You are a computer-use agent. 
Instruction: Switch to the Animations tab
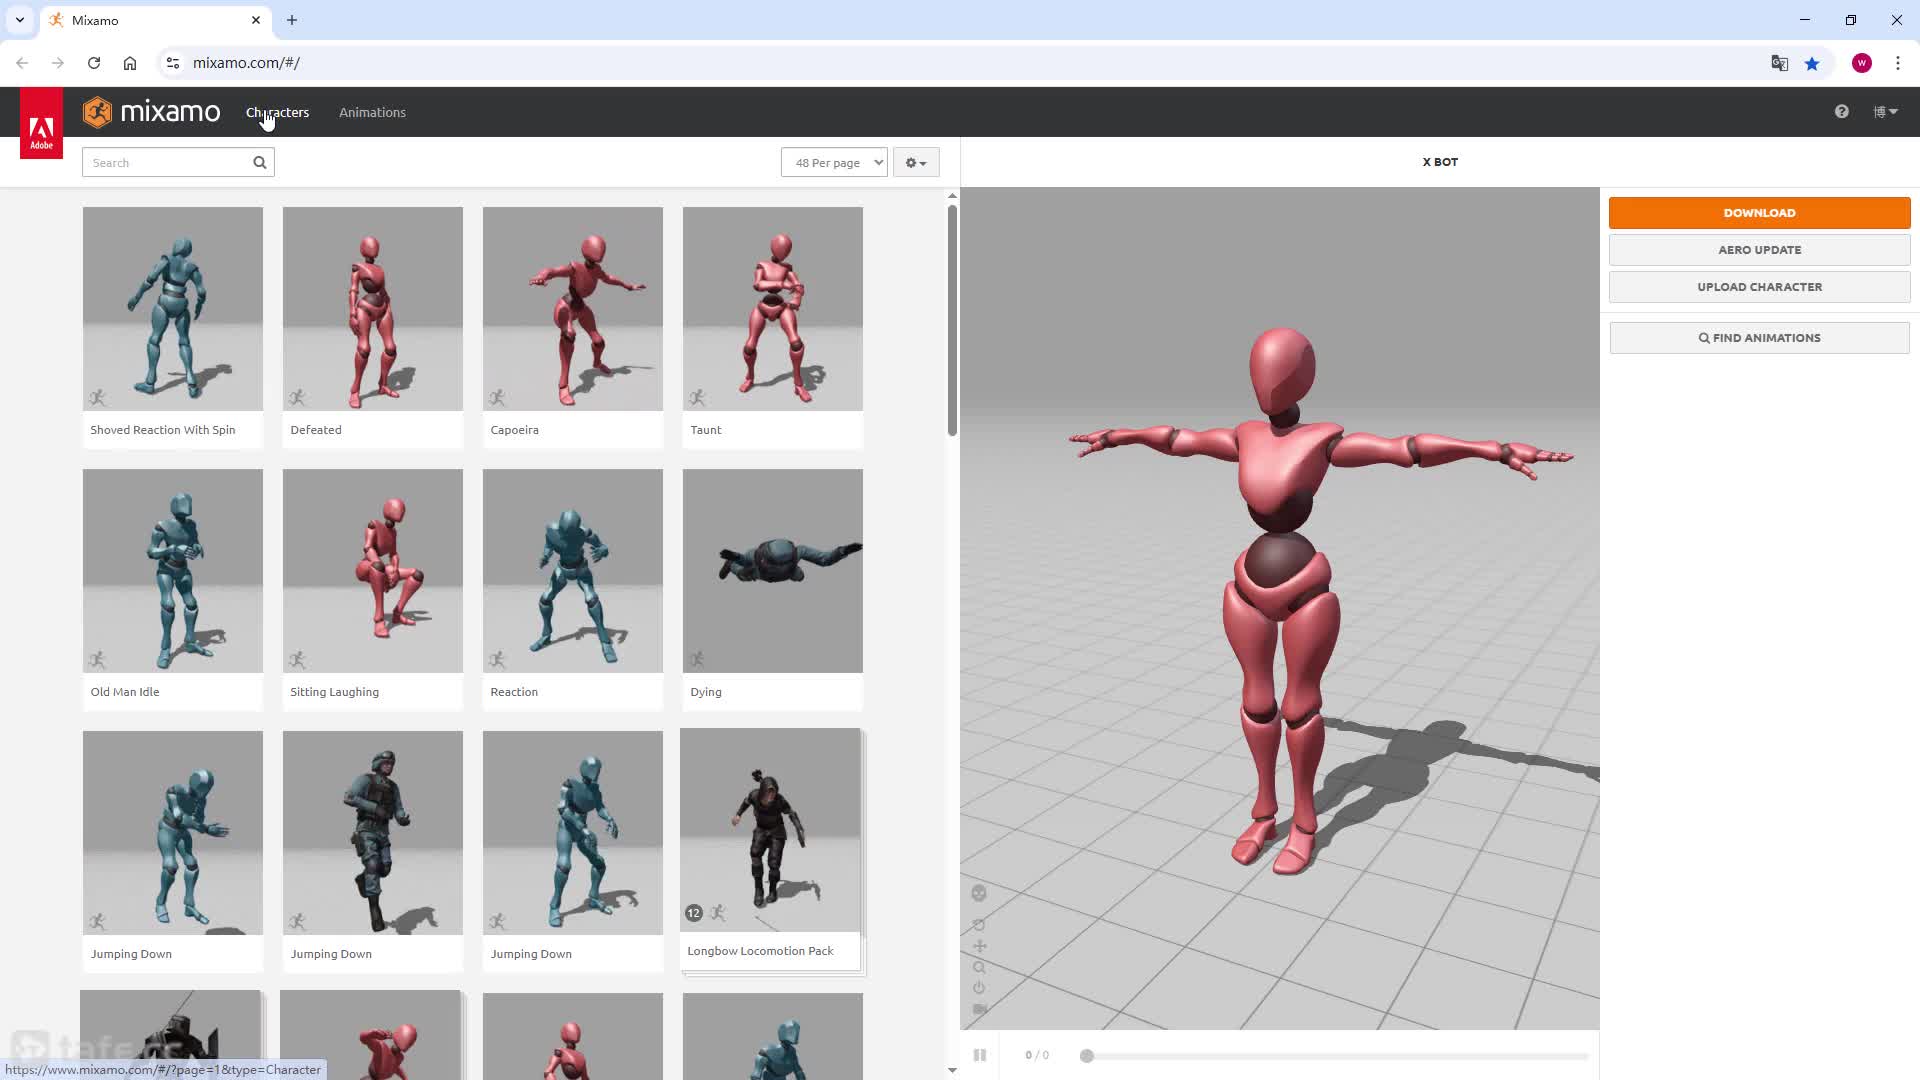(x=372, y=112)
